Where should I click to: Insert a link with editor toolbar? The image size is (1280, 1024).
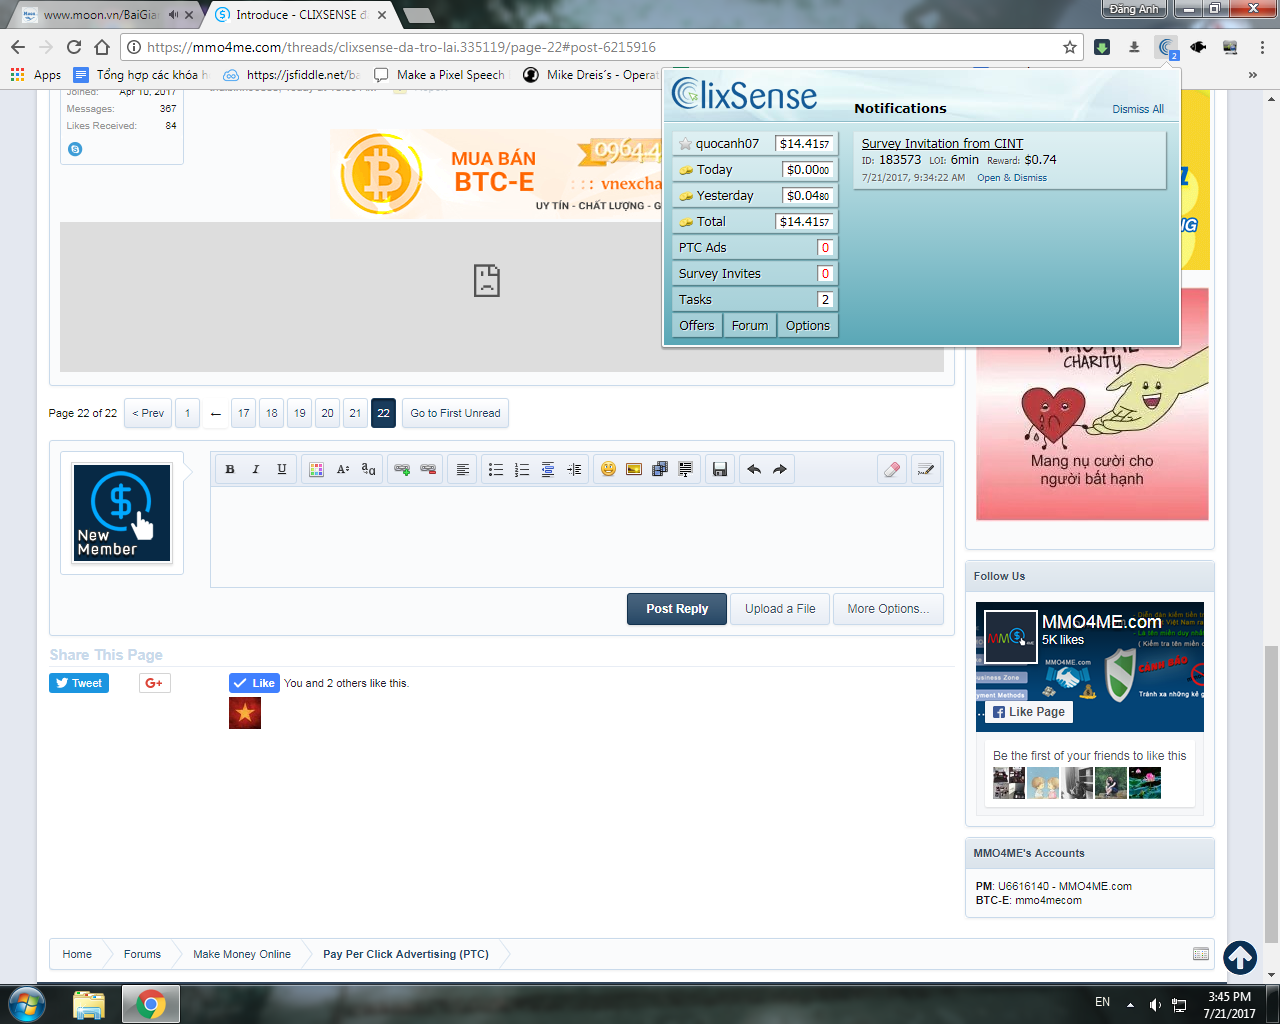click(x=402, y=469)
